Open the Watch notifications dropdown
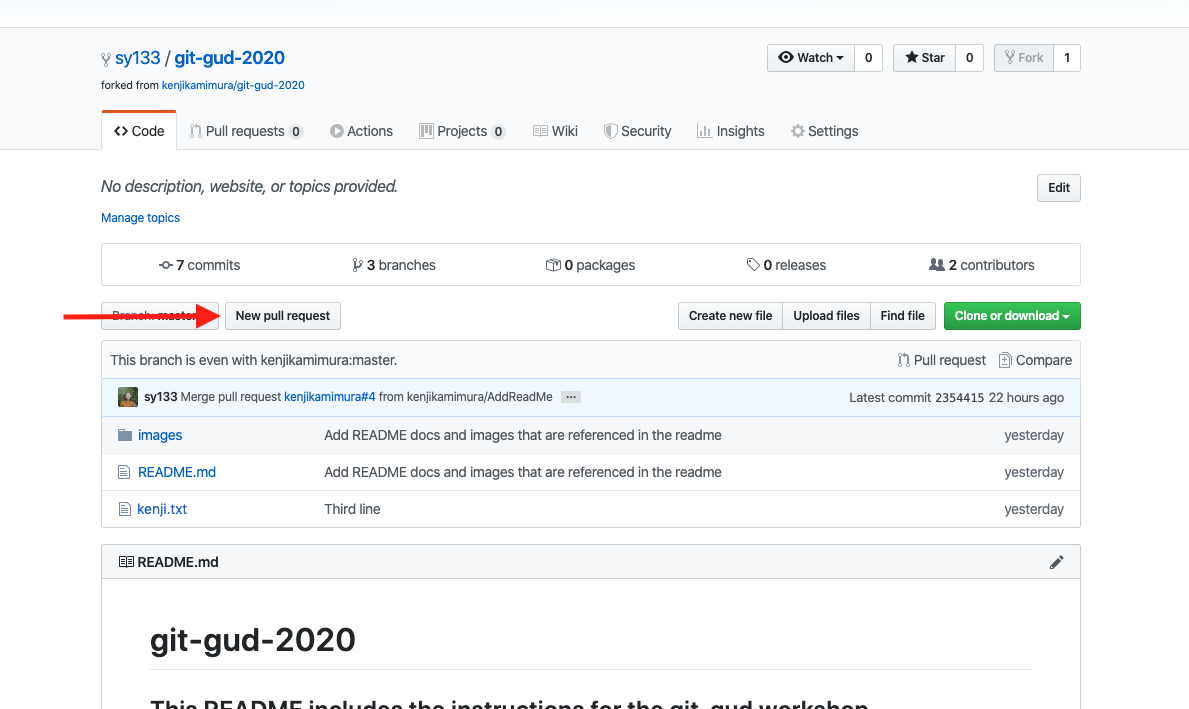 tap(811, 58)
